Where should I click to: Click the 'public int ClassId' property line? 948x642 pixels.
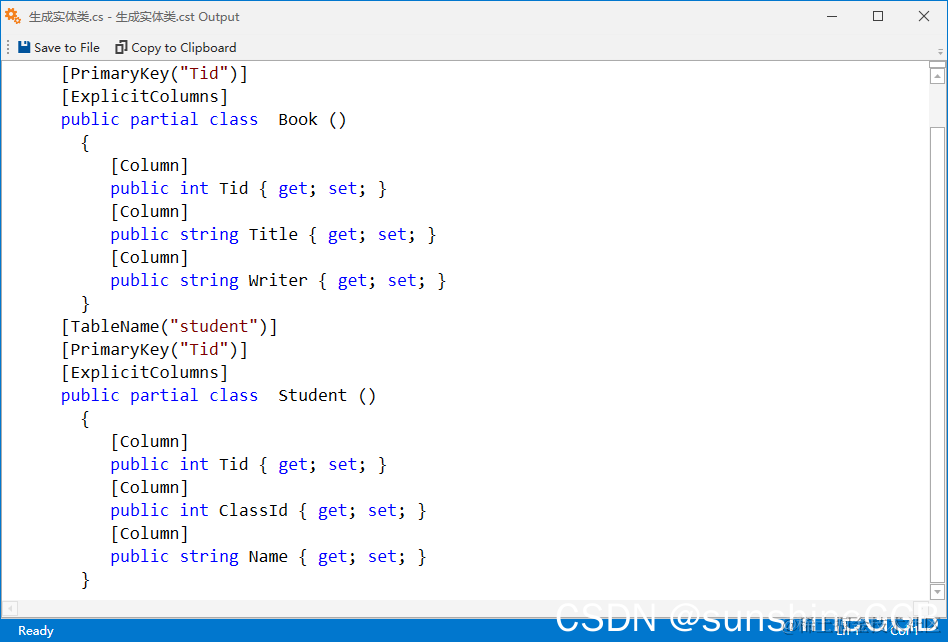point(268,511)
